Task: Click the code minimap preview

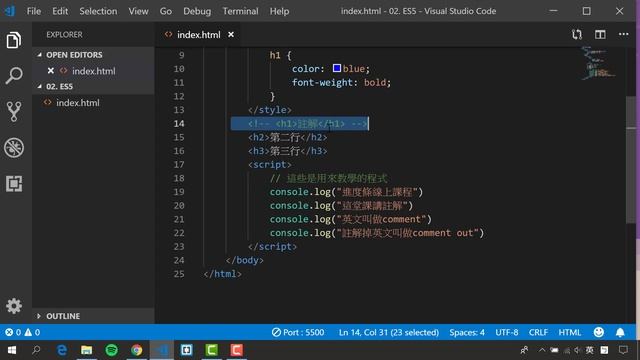Action: click(598, 64)
